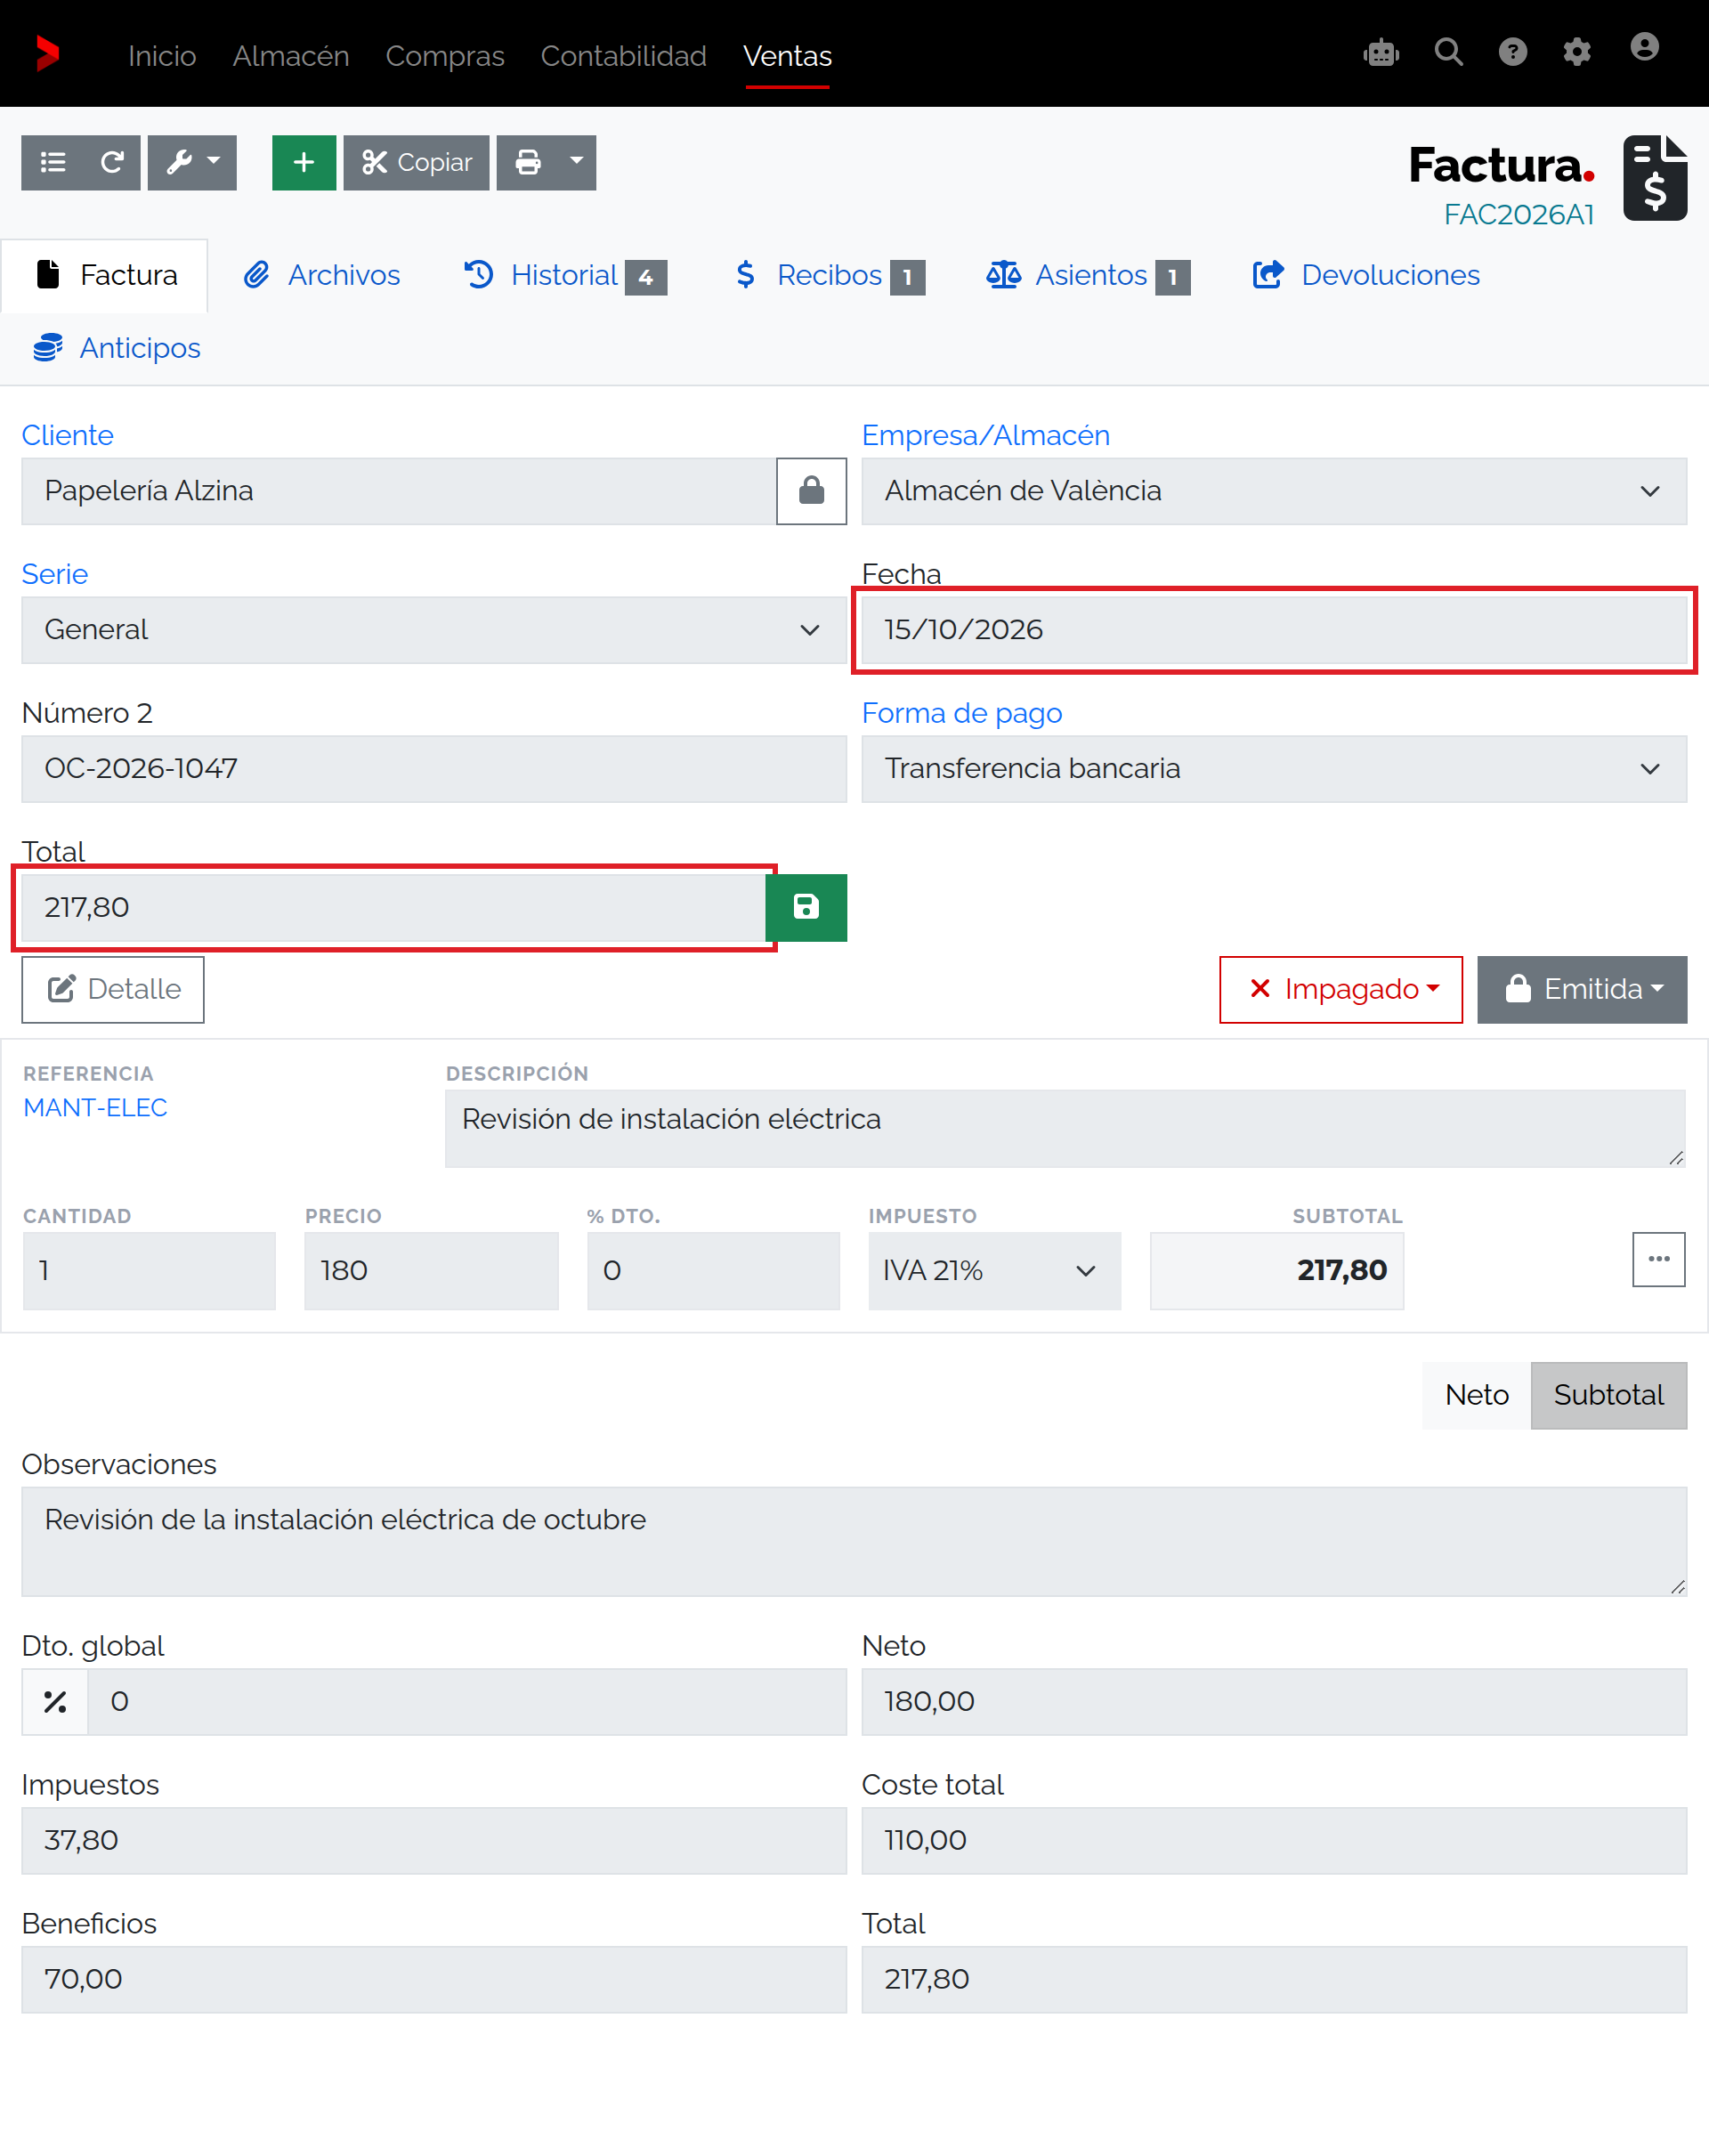Click the Número 2 input field
Image resolution: width=1709 pixels, height=2156 pixels.
[434, 769]
